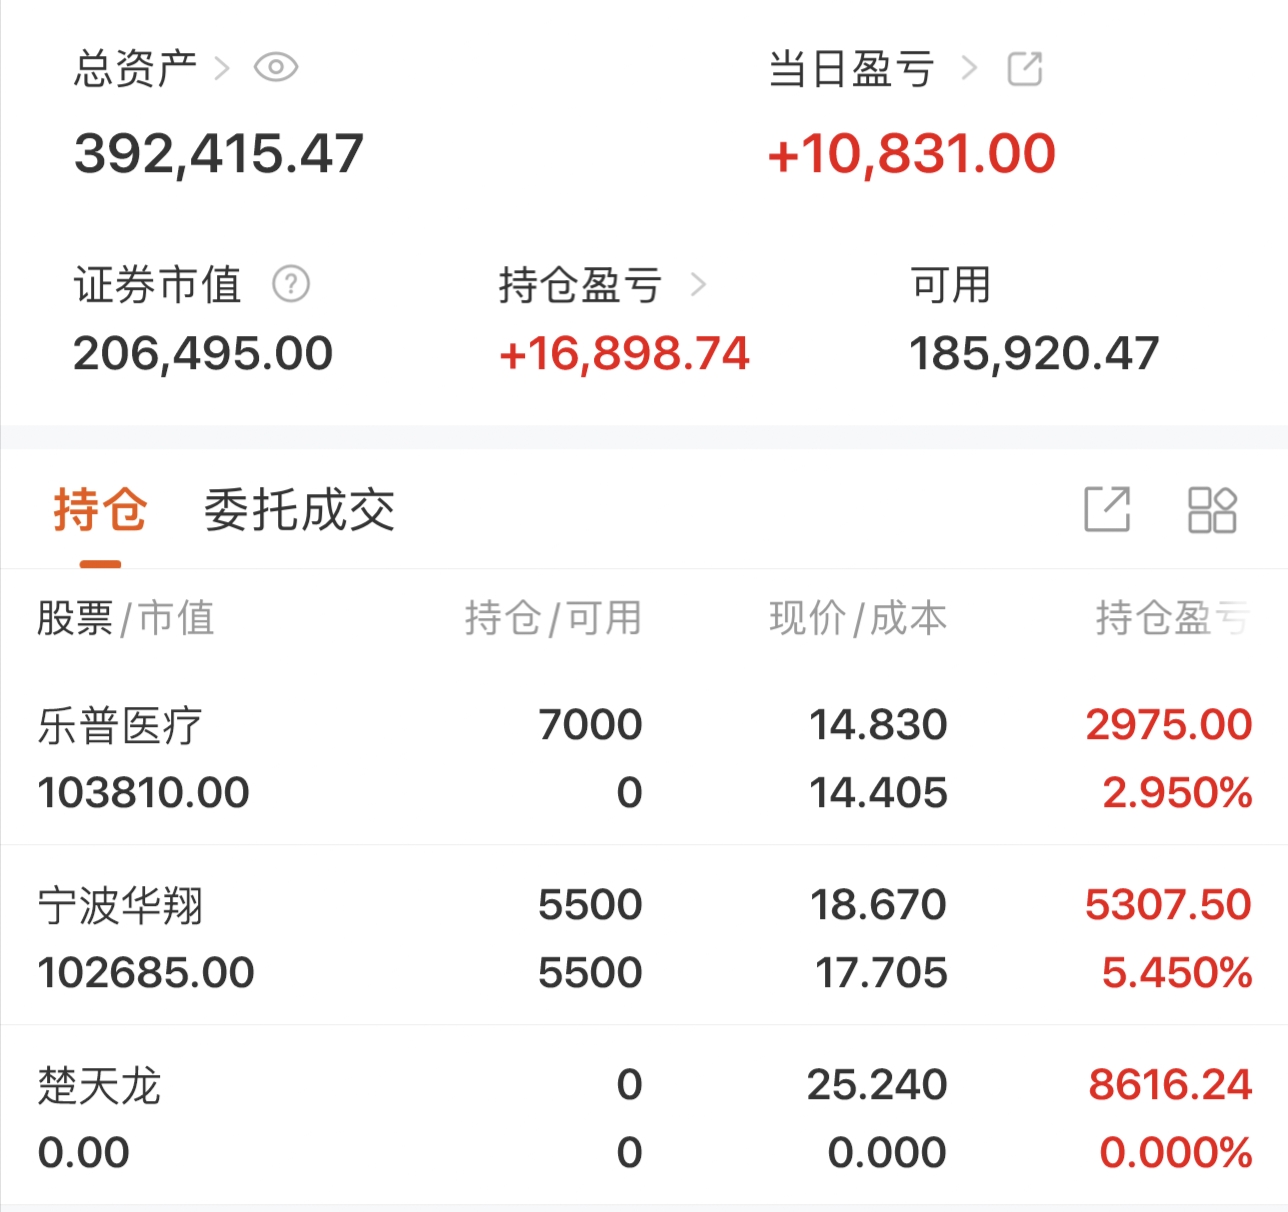Sort by 持仓盈亏 column header
Viewport: 1288px width, 1212px height.
click(x=1171, y=618)
